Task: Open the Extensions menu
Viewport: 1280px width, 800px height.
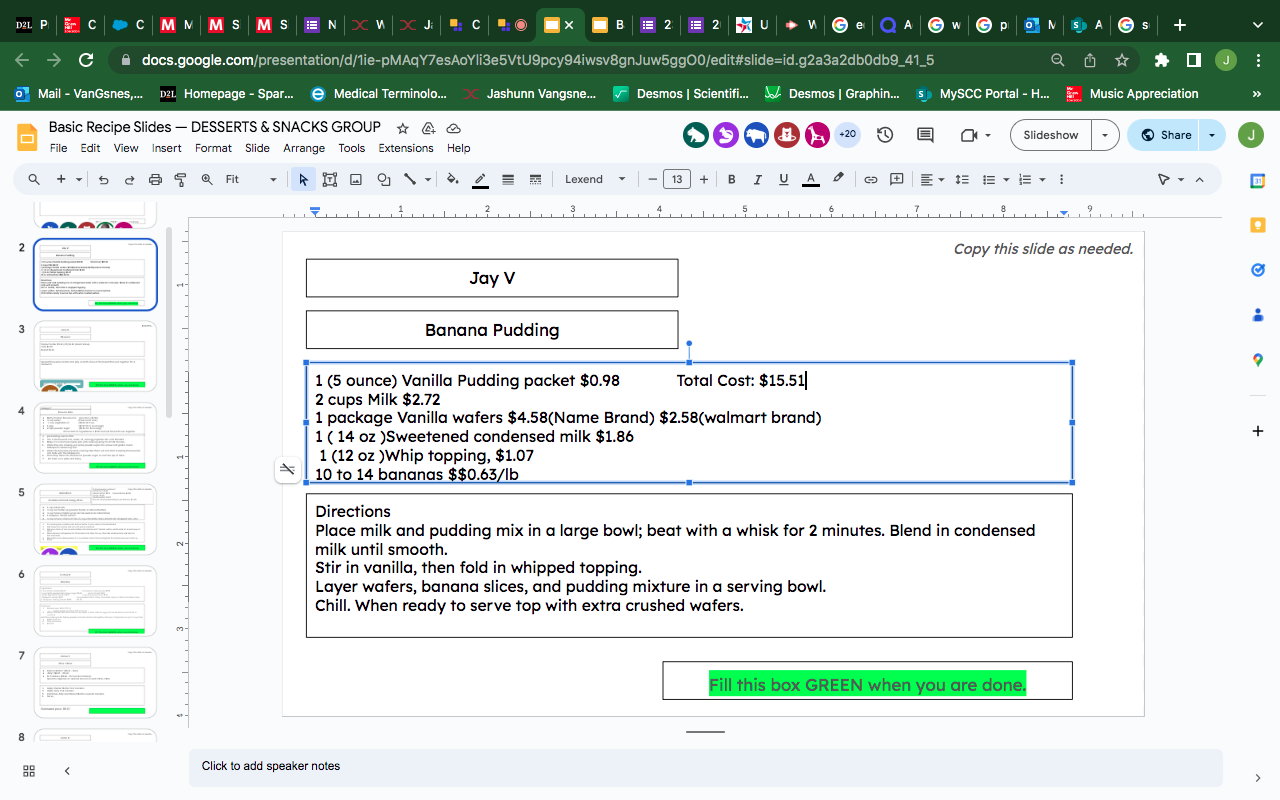Action: [406, 148]
